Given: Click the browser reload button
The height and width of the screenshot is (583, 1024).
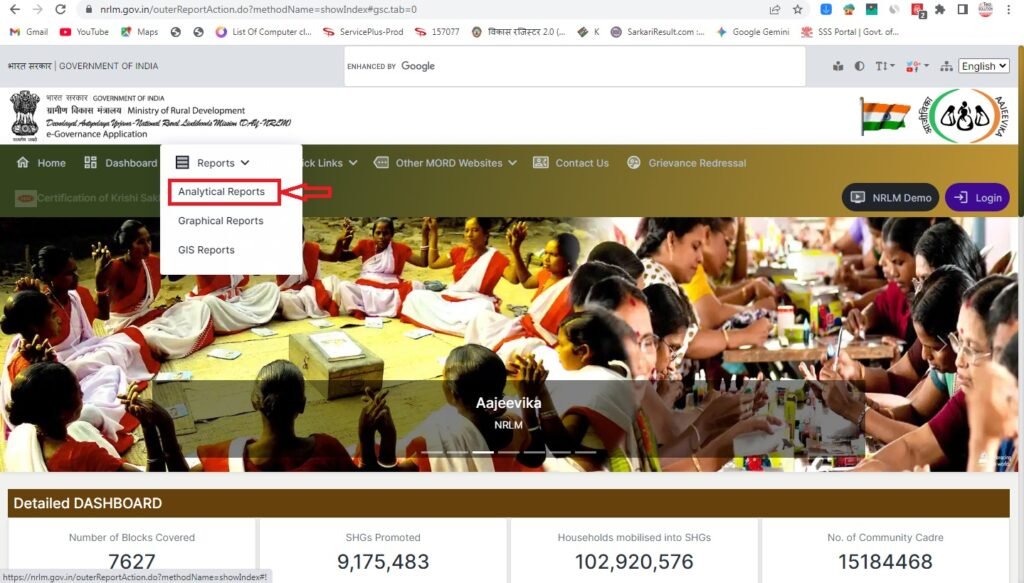Looking at the screenshot, I should click(x=60, y=9).
